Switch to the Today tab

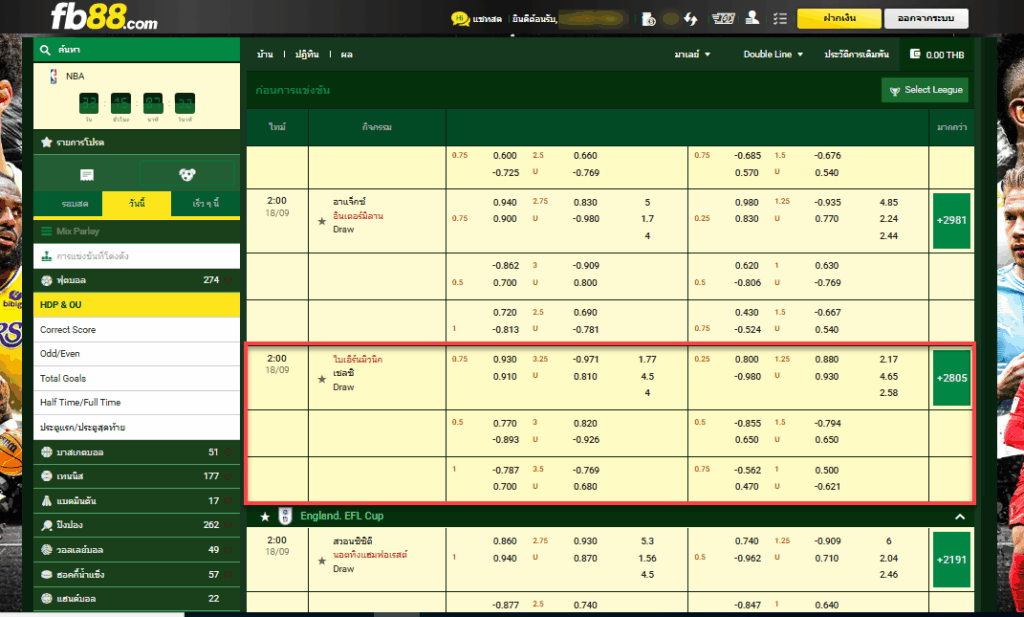pos(137,204)
